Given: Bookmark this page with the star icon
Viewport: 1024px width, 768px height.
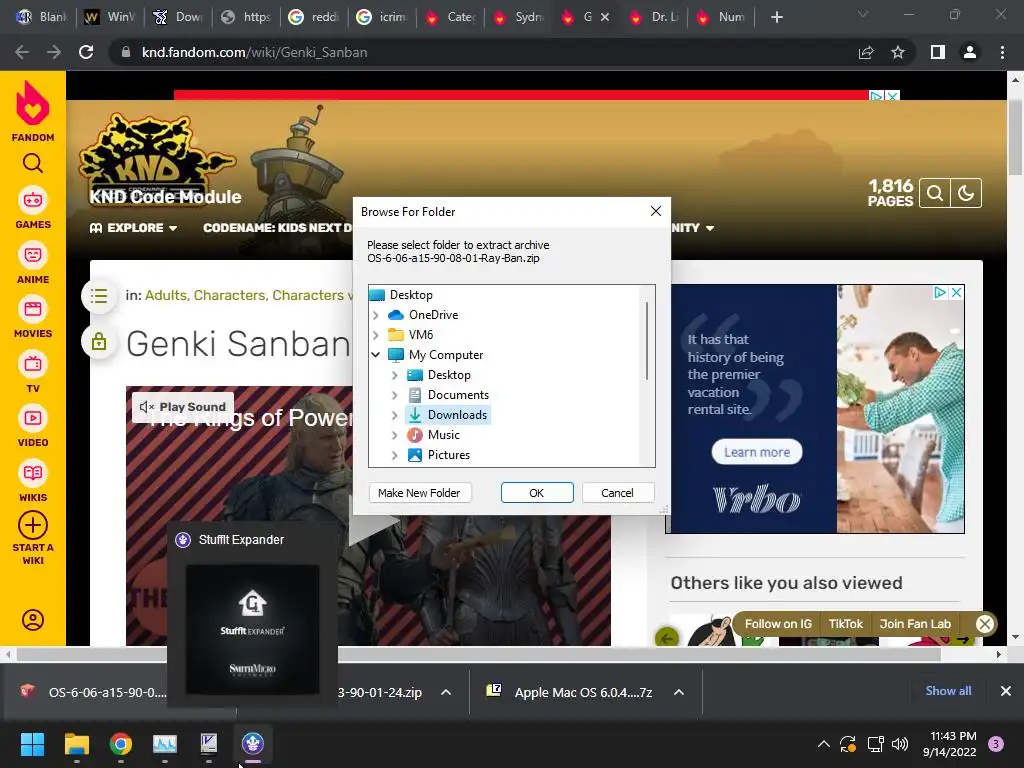Looking at the screenshot, I should click(898, 52).
